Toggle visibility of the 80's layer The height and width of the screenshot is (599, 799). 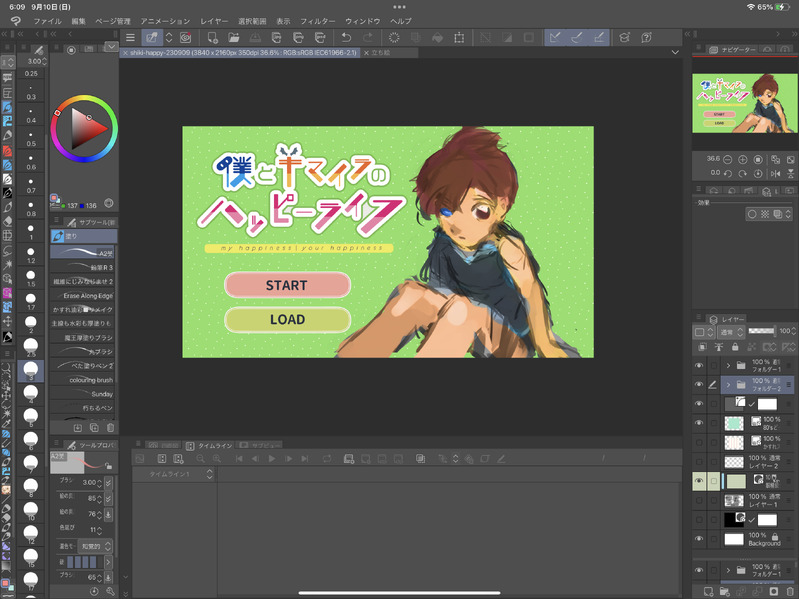(x=699, y=423)
